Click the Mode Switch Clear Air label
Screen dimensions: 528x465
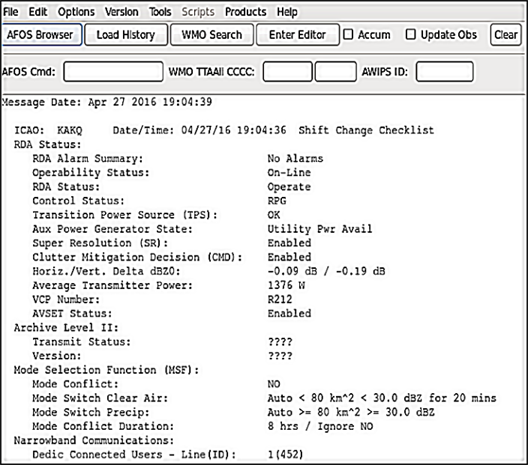tap(100, 398)
